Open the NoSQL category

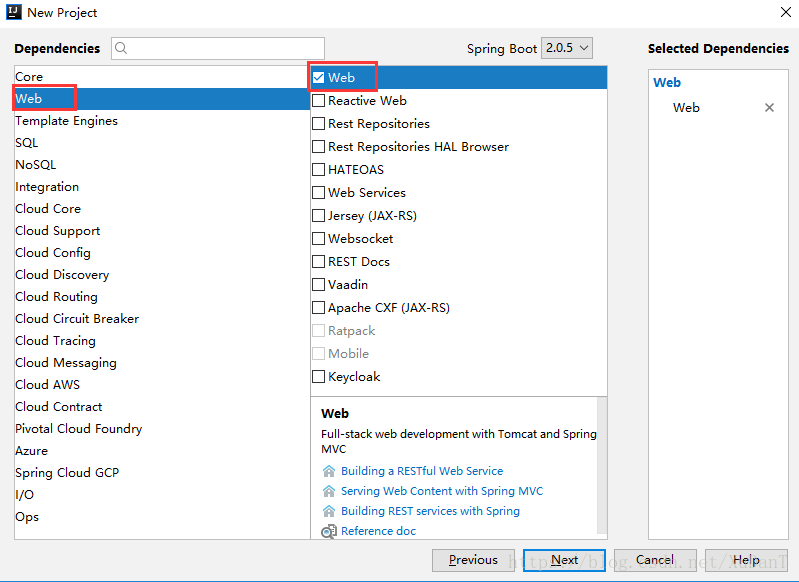(x=162, y=165)
